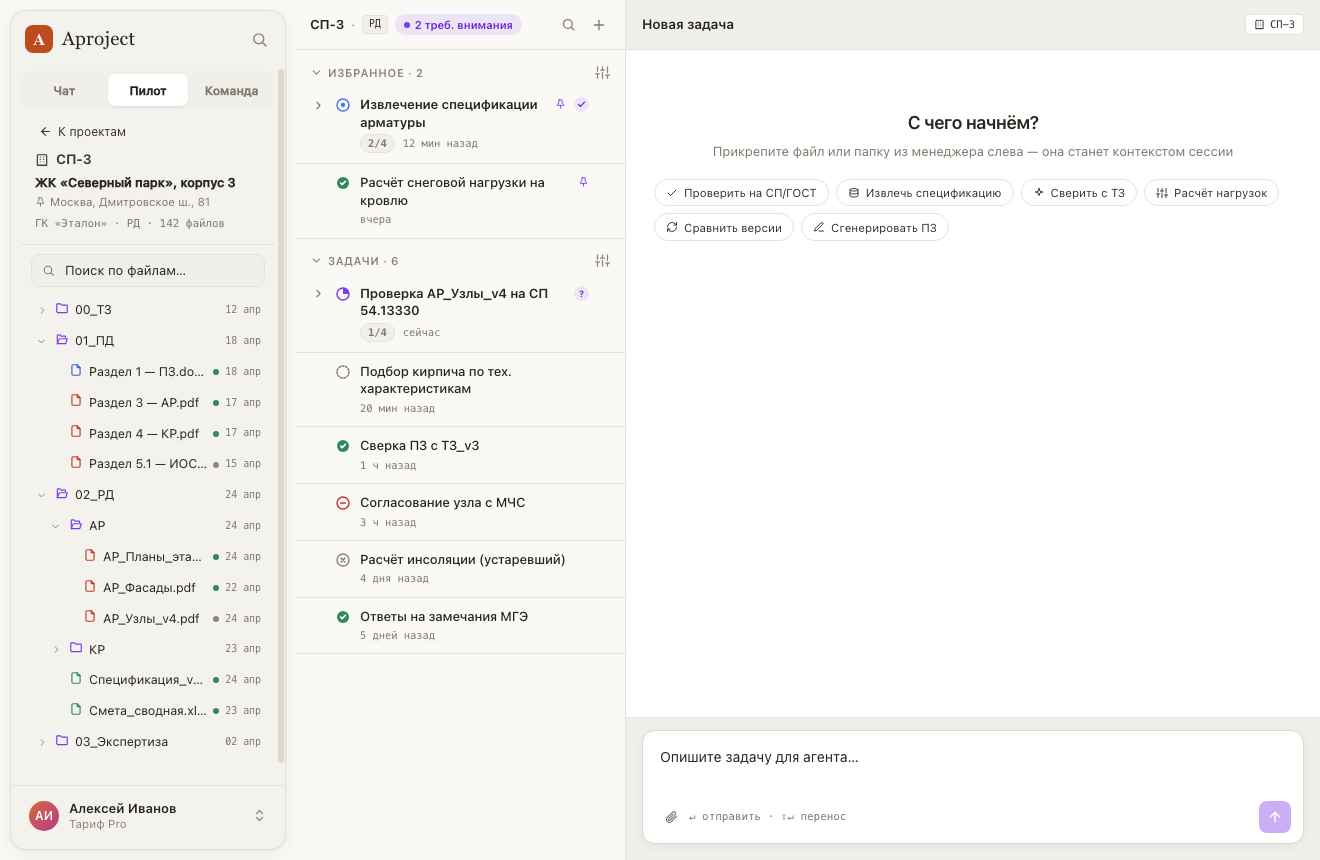
Task: Focus the Опишите задачу для агента field
Action: click(x=972, y=763)
